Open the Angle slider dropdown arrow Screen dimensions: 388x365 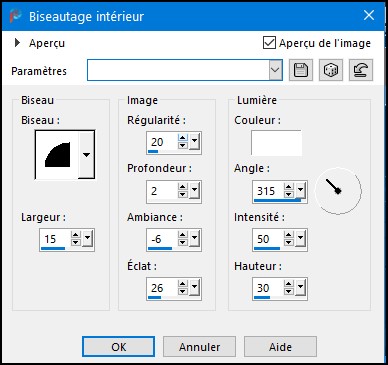click(x=301, y=190)
